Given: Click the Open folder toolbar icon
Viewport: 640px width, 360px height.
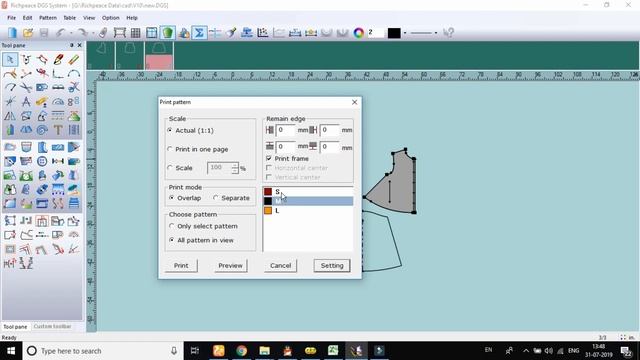Looking at the screenshot, I should point(28,33).
